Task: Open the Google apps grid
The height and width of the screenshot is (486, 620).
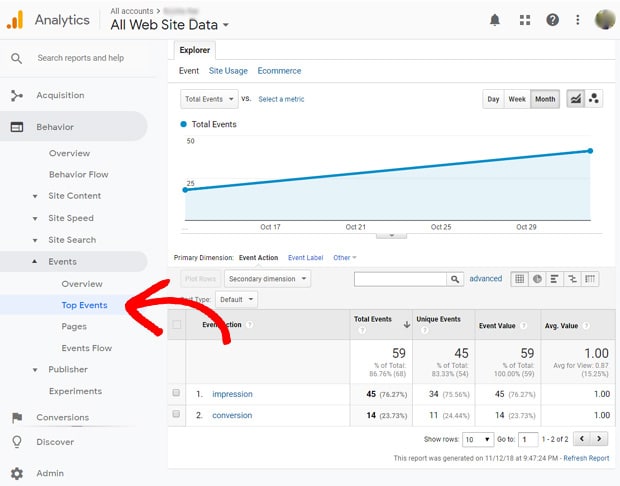Action: (x=525, y=20)
